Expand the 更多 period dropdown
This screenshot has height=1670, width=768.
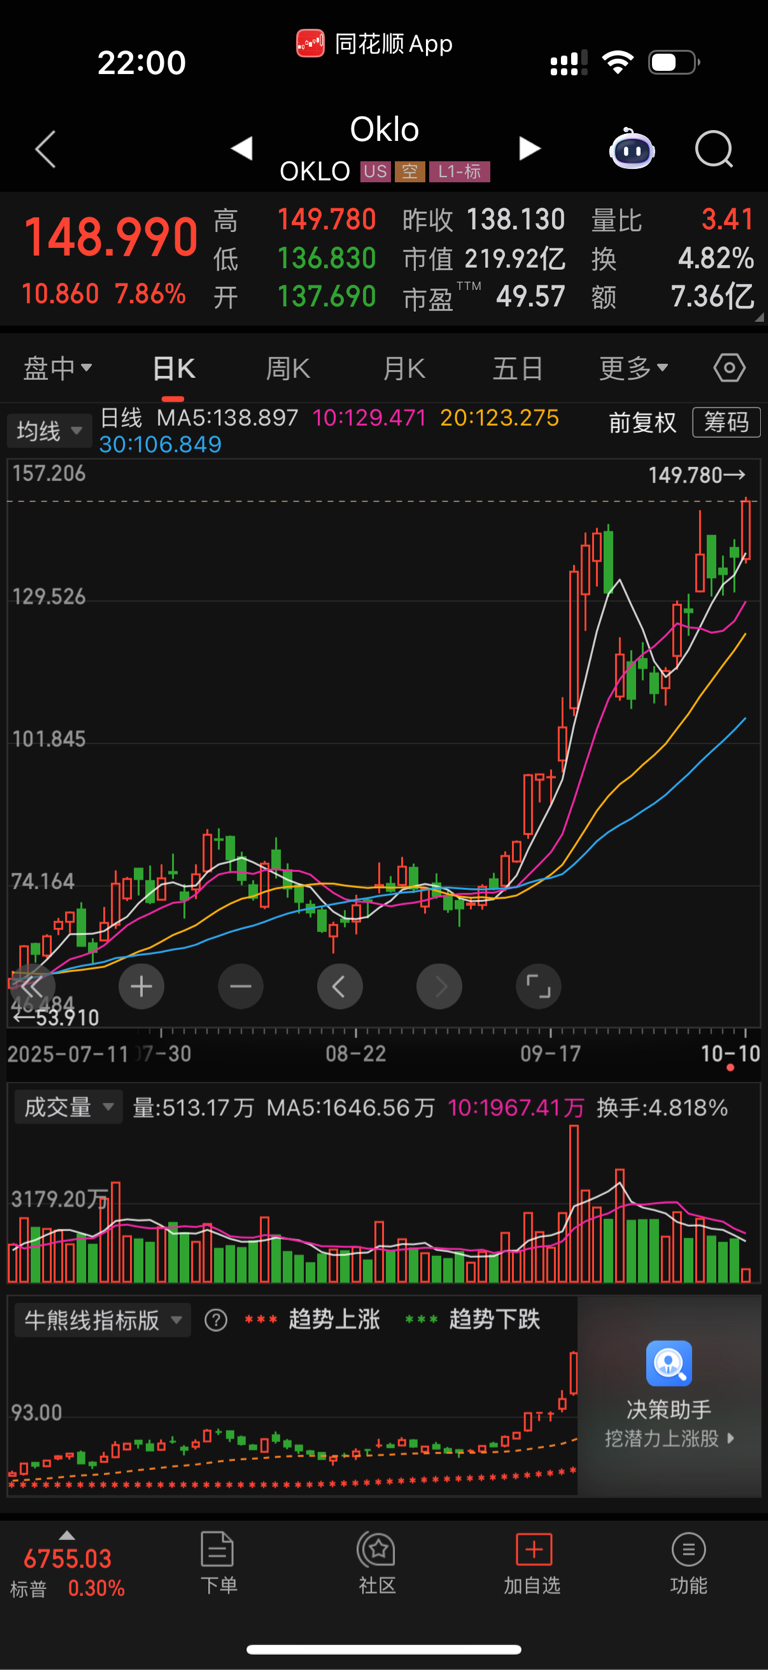[634, 368]
